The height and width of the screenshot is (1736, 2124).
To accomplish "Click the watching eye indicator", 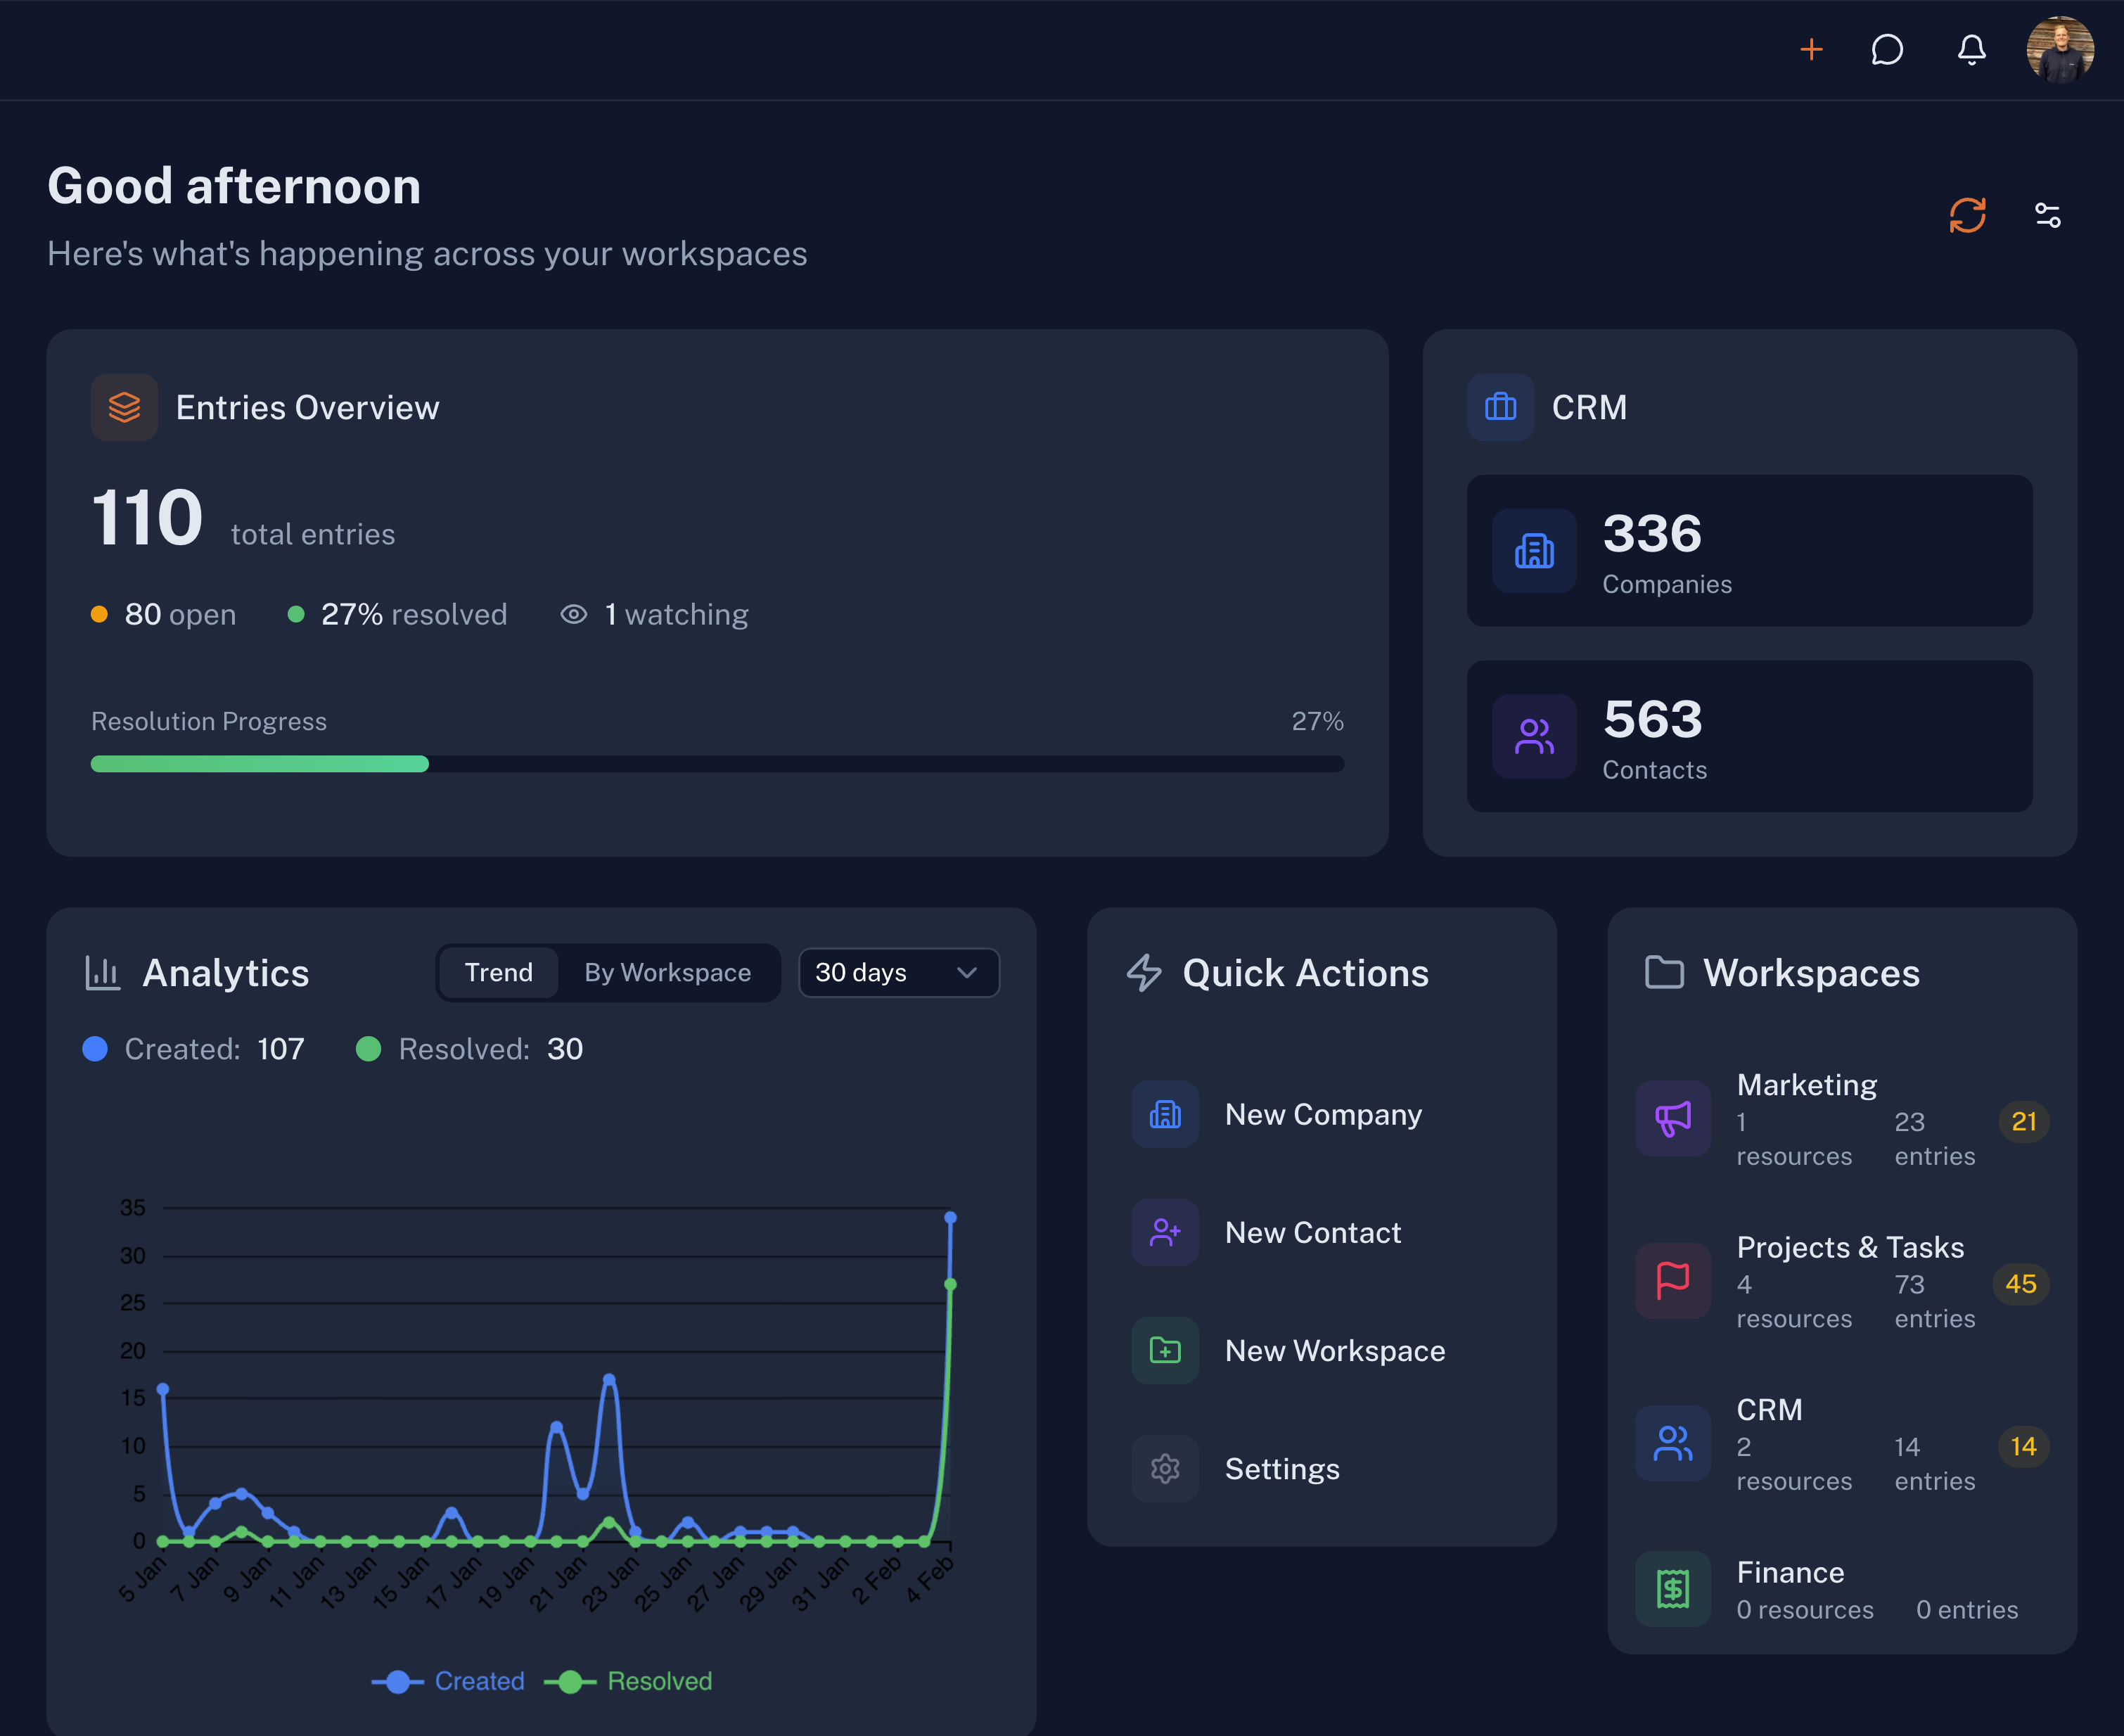I will tap(573, 614).
